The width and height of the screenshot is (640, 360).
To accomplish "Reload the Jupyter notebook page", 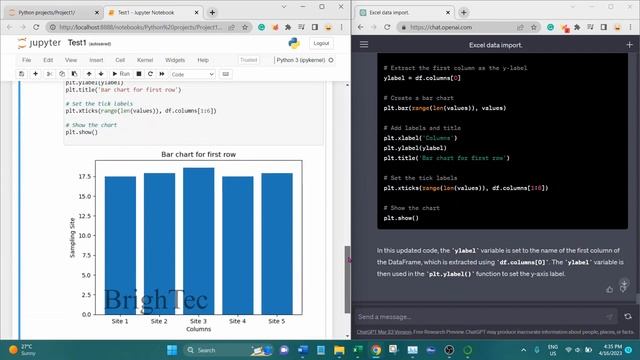I will coord(36,27).
